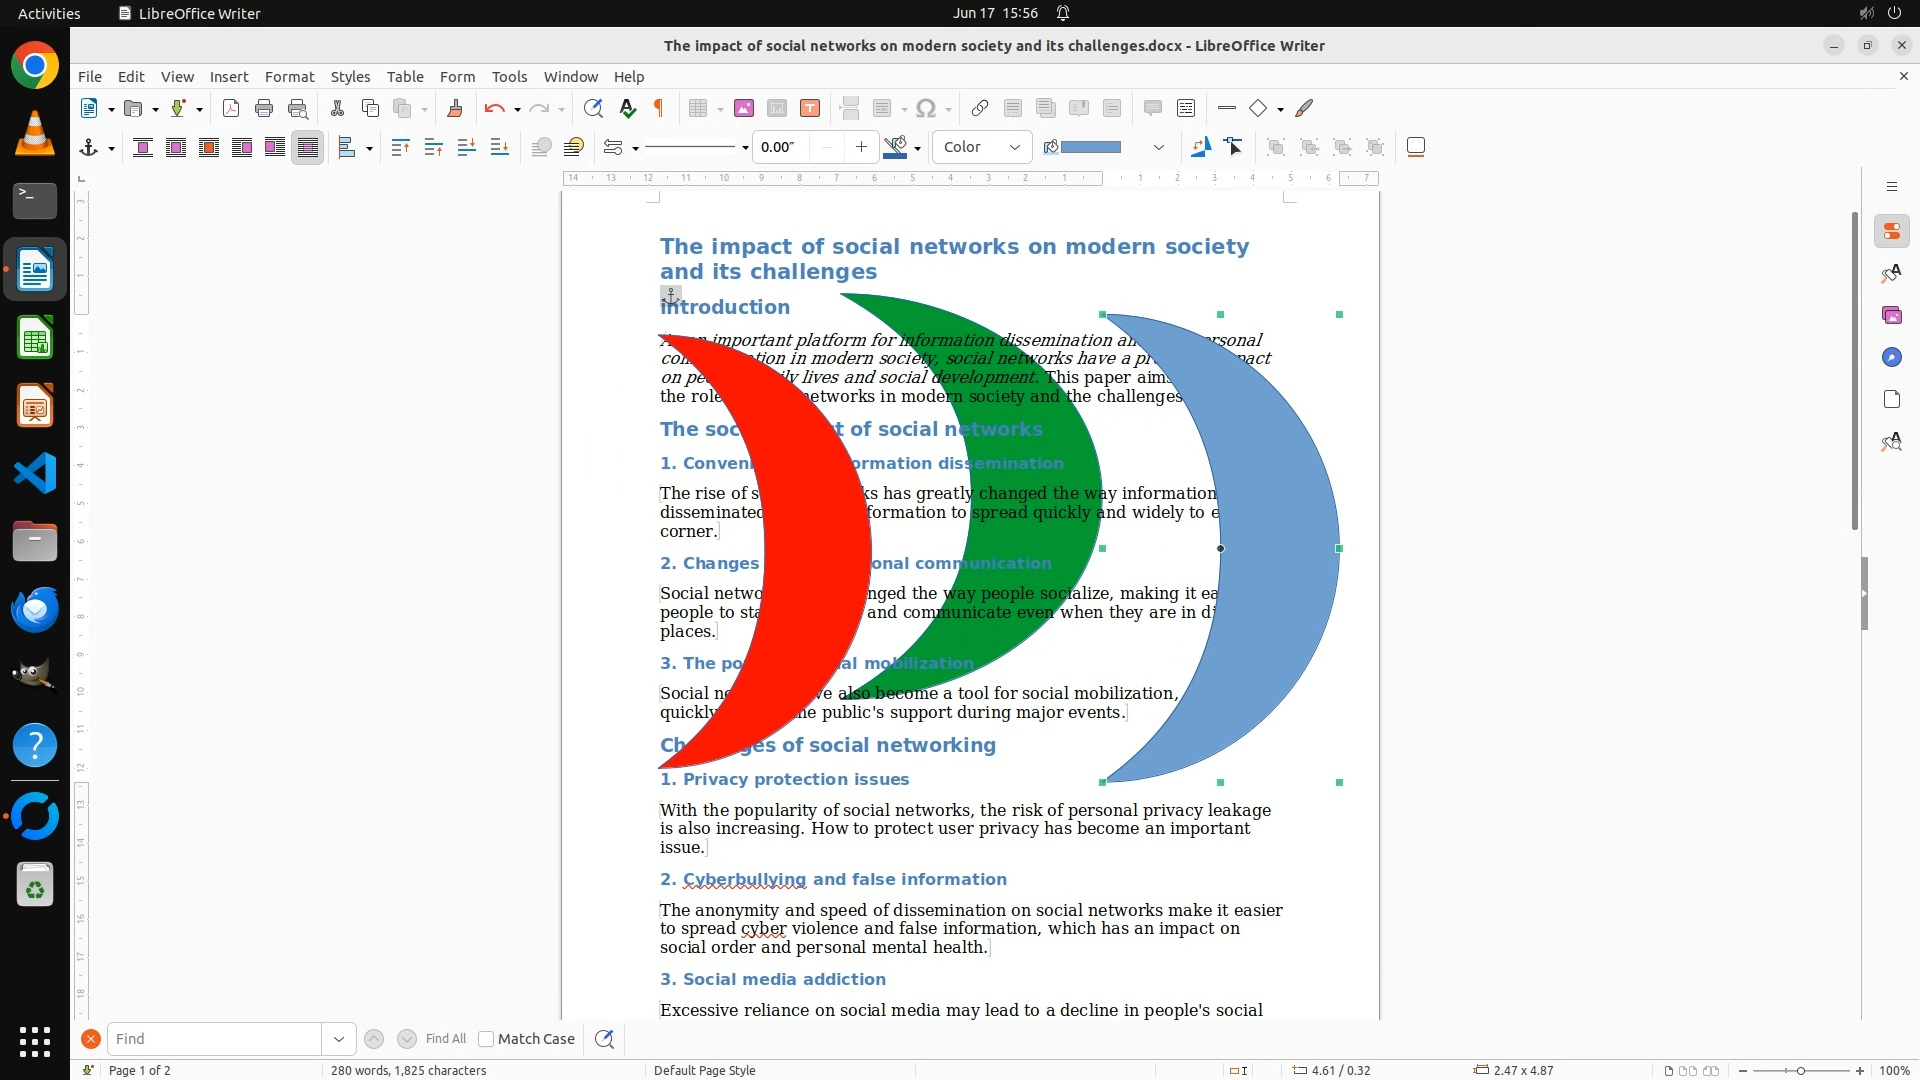Click the Insert Text Box icon
The image size is (1920, 1080).
810,109
